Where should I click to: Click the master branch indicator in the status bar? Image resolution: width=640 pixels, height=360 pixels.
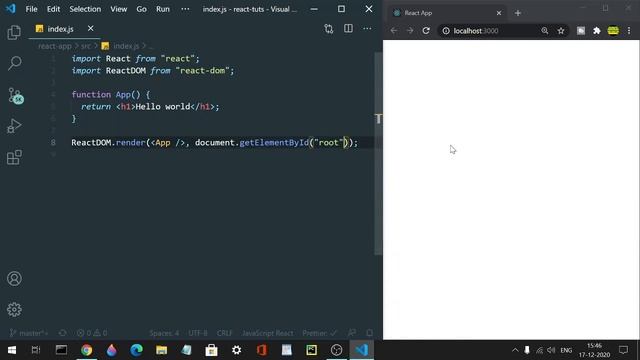[x=28, y=333]
